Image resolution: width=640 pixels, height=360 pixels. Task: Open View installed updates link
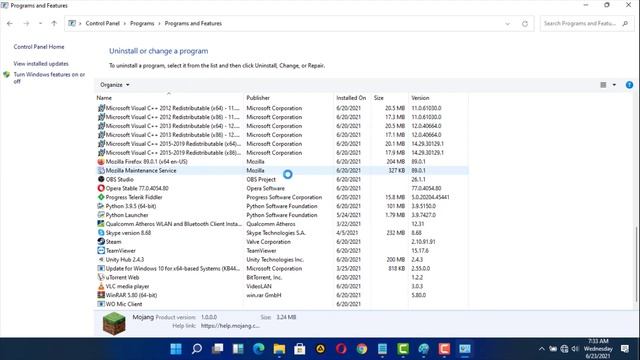coord(41,64)
